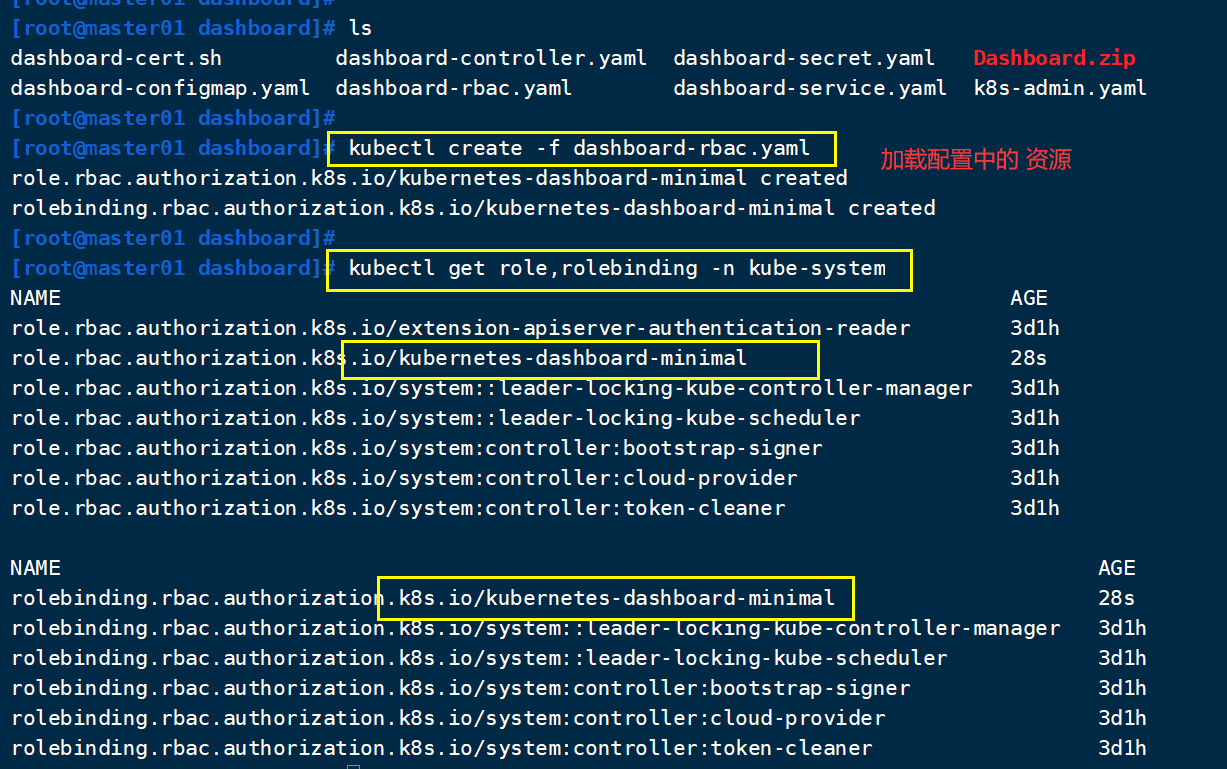Click the 'kubectl create -f dashboard-rbac.yaml' command

point(579,148)
